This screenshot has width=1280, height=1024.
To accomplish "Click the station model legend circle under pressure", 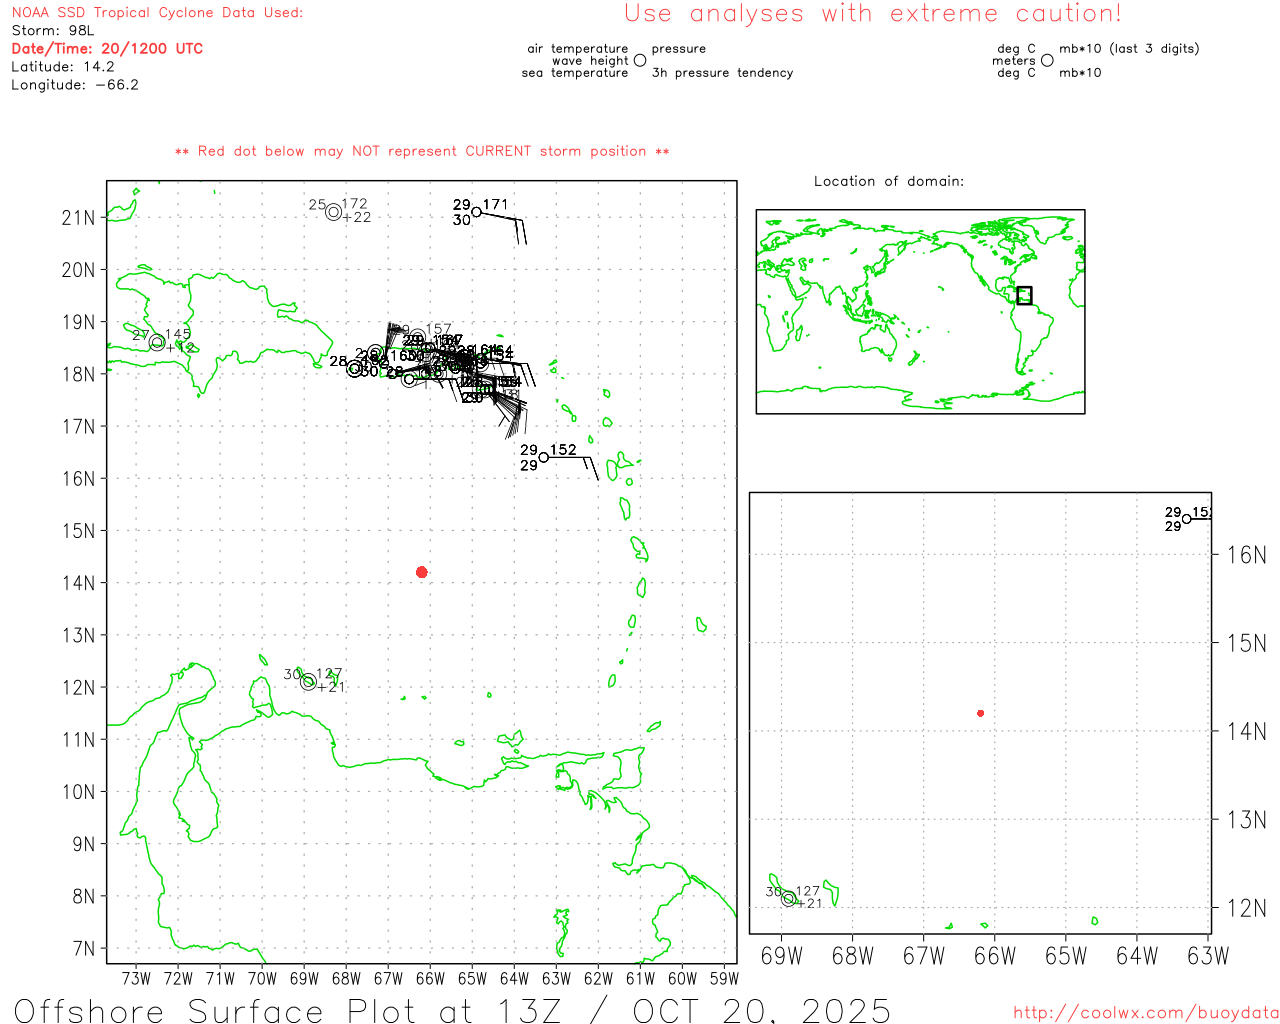I will pos(640,60).
